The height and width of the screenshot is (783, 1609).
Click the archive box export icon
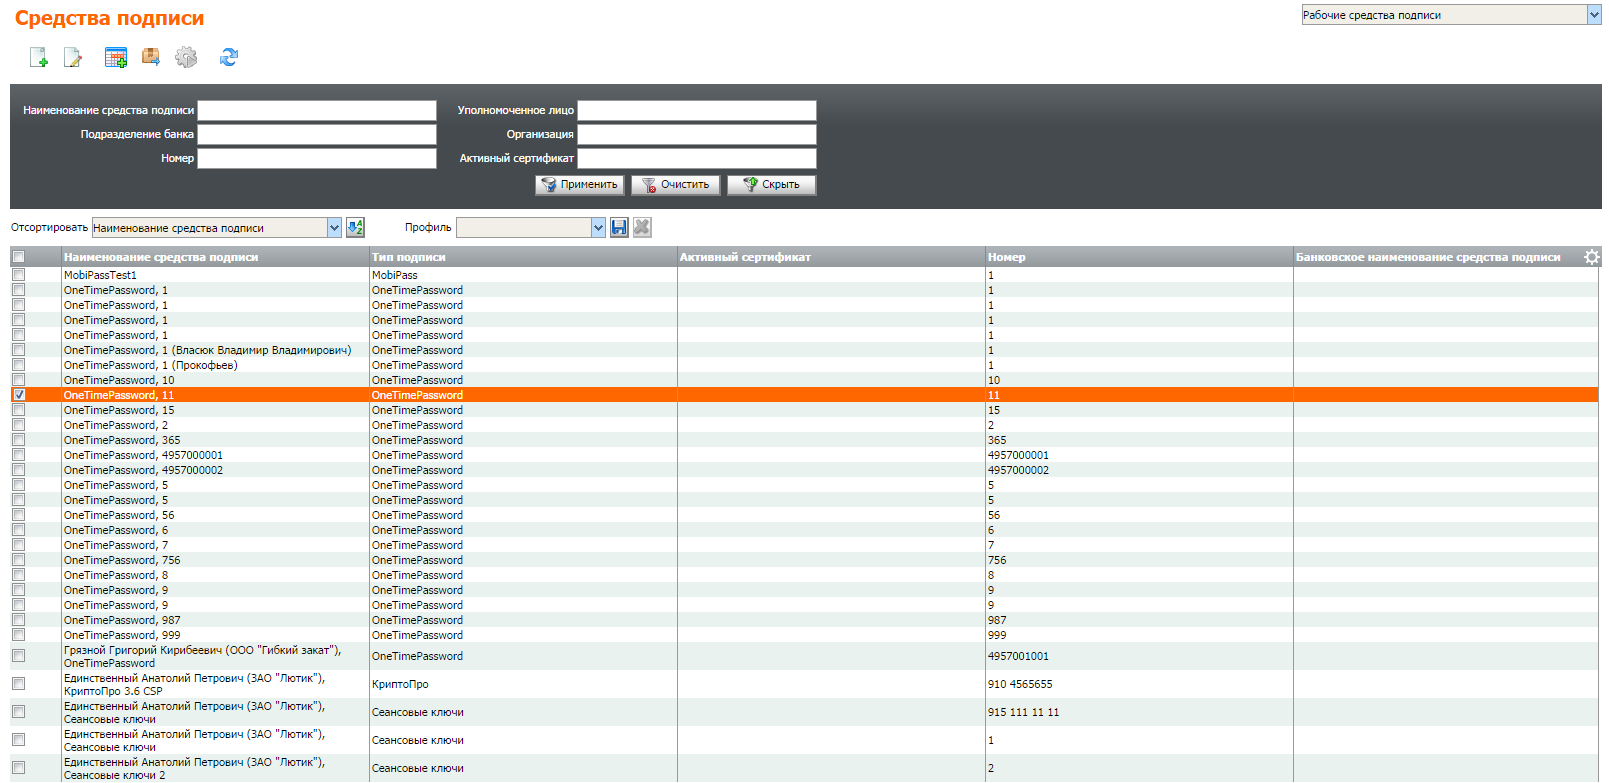(x=151, y=57)
